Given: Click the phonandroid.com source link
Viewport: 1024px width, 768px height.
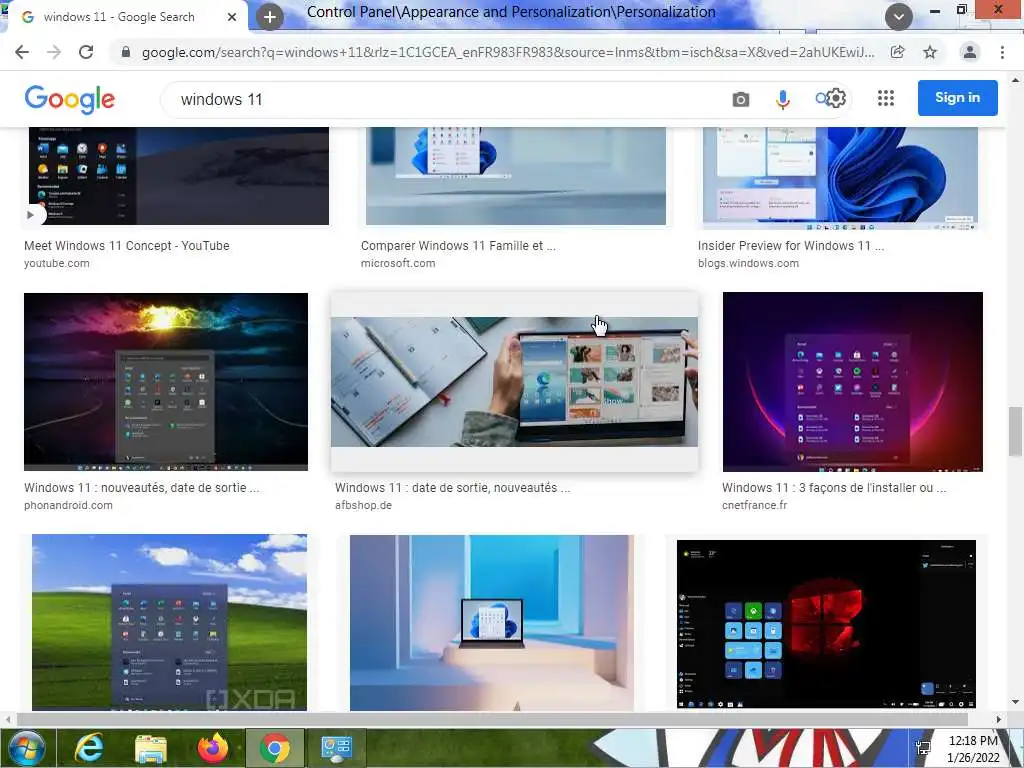Looking at the screenshot, I should 69,505.
